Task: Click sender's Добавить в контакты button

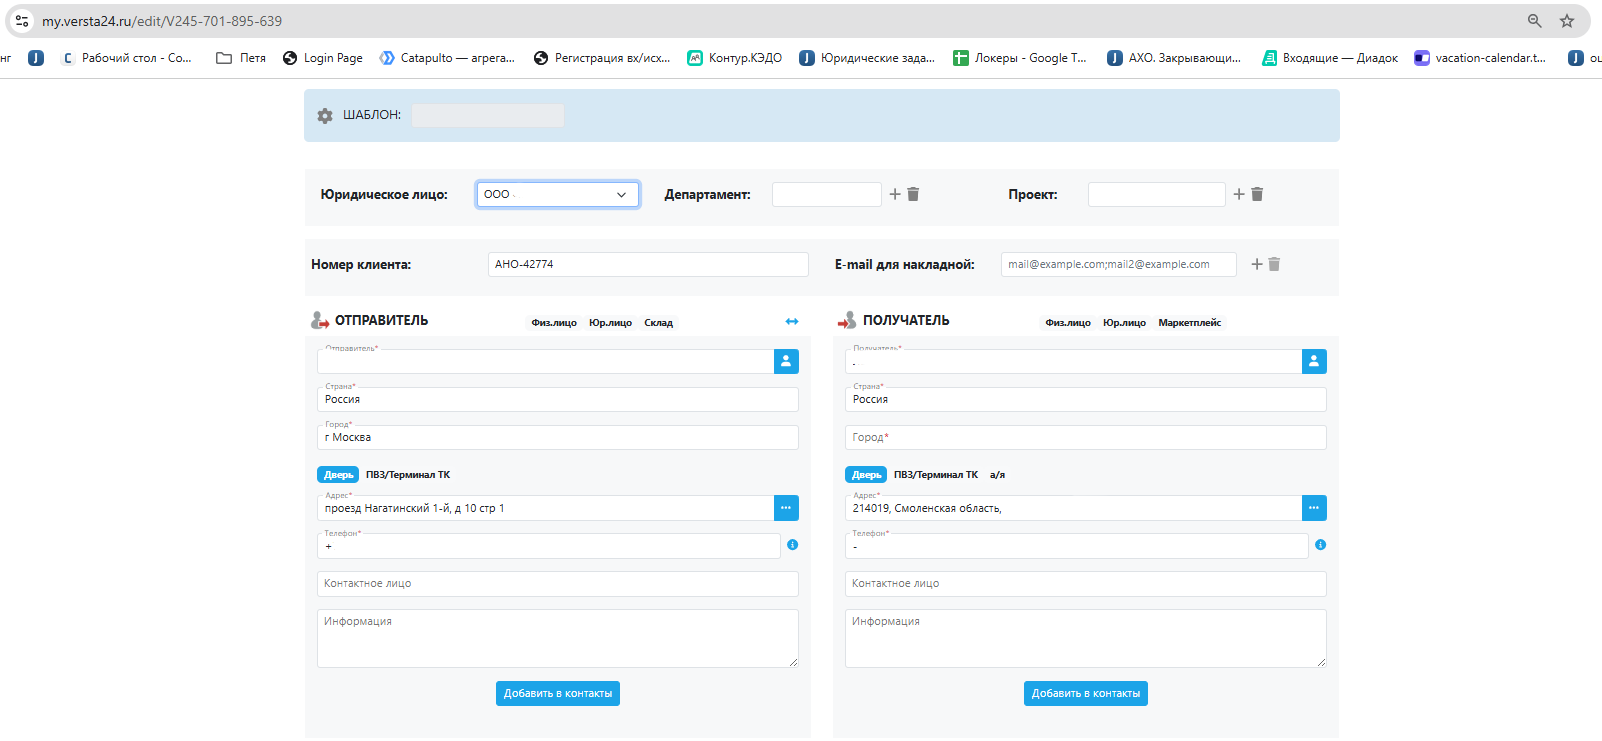Action: (x=558, y=693)
